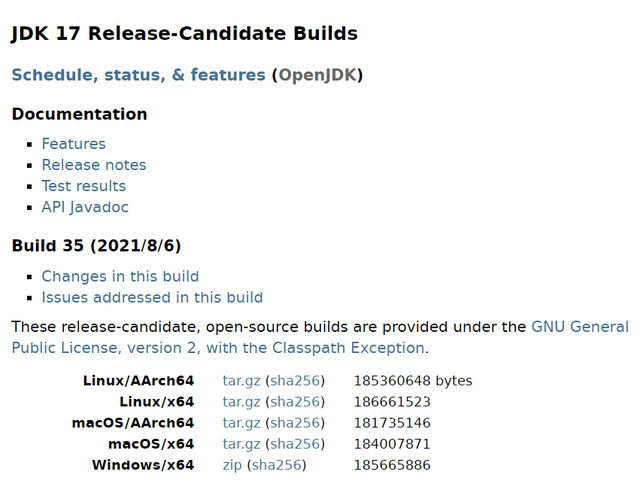Download the macOS/x64 tar.gz
The image size is (640, 493).
point(241,444)
